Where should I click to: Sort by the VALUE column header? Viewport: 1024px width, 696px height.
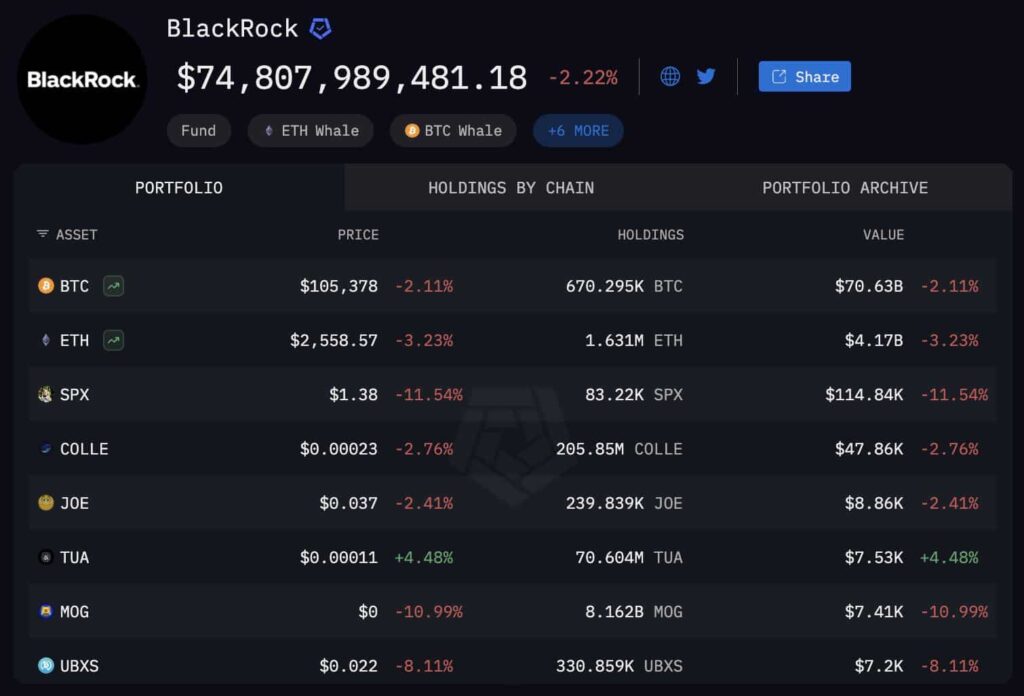[x=884, y=234]
